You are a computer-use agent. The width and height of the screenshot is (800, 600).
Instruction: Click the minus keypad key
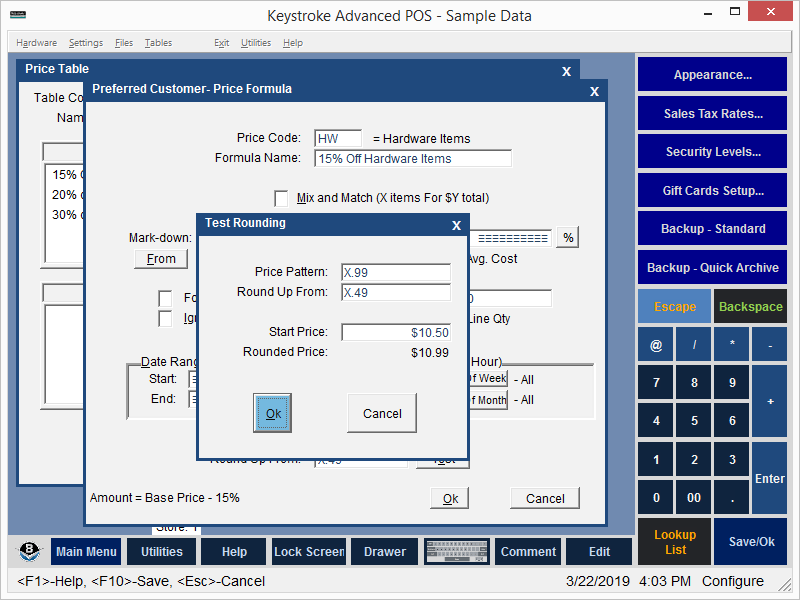point(770,344)
